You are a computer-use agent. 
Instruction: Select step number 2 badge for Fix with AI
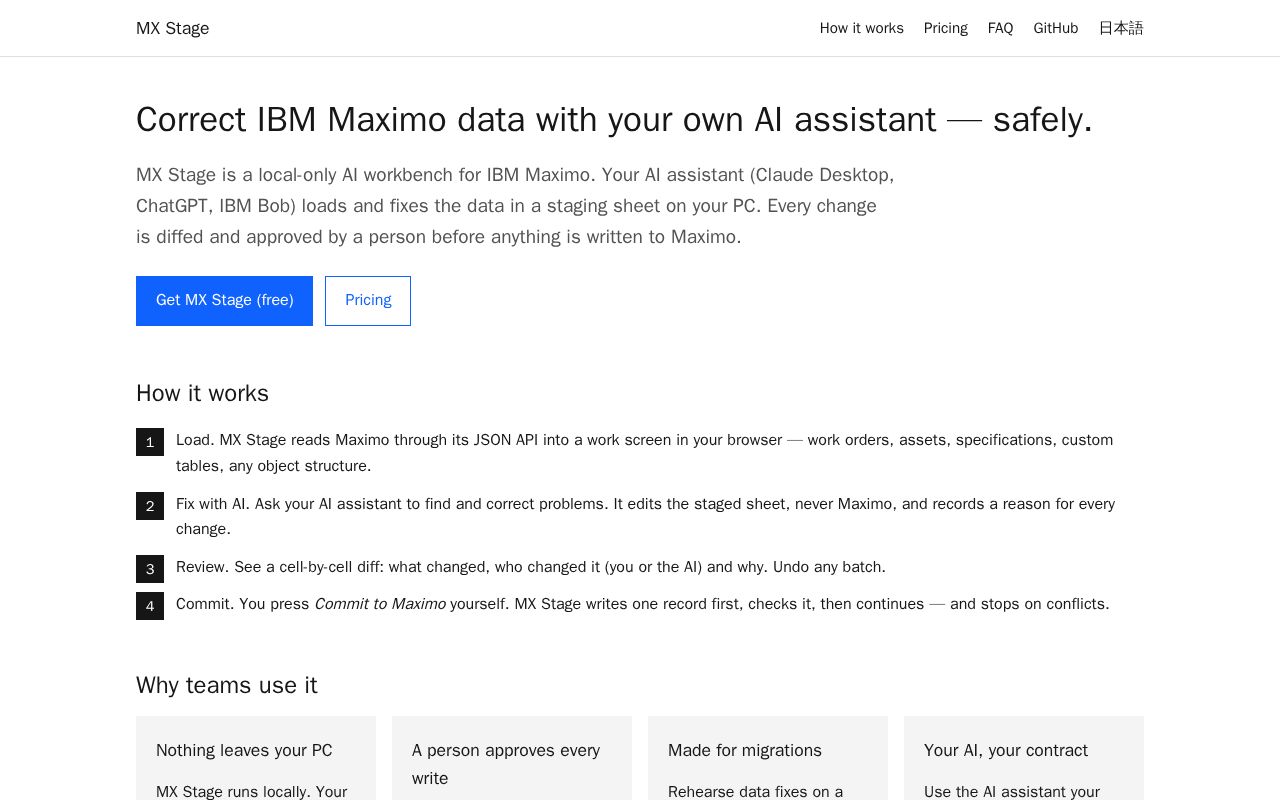tap(150, 506)
